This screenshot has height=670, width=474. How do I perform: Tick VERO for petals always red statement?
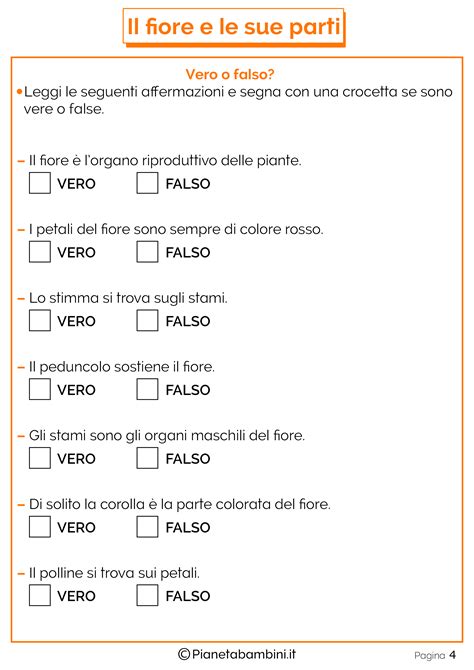[40, 252]
